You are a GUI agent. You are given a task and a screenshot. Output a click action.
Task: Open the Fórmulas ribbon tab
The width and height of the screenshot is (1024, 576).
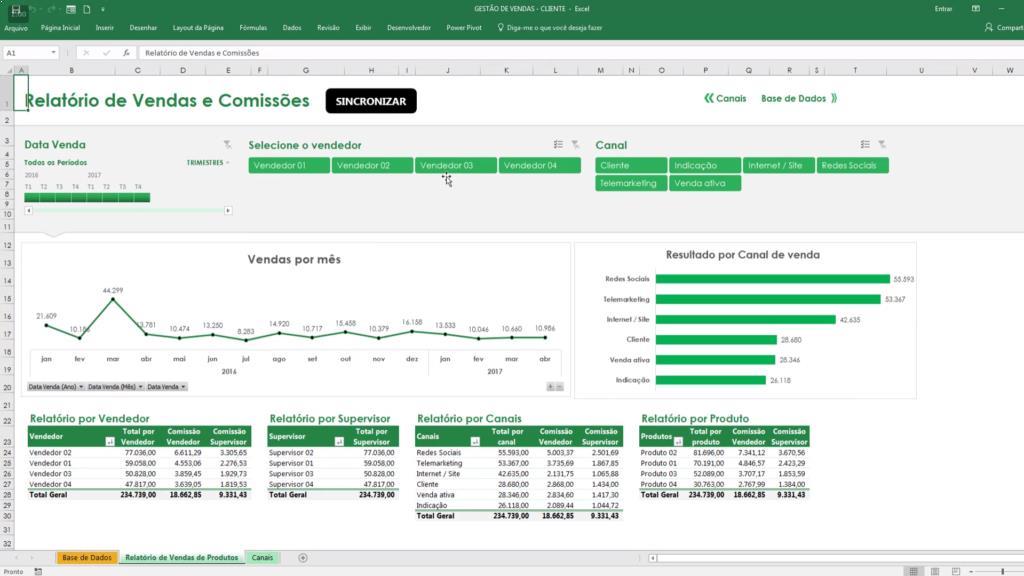253,28
